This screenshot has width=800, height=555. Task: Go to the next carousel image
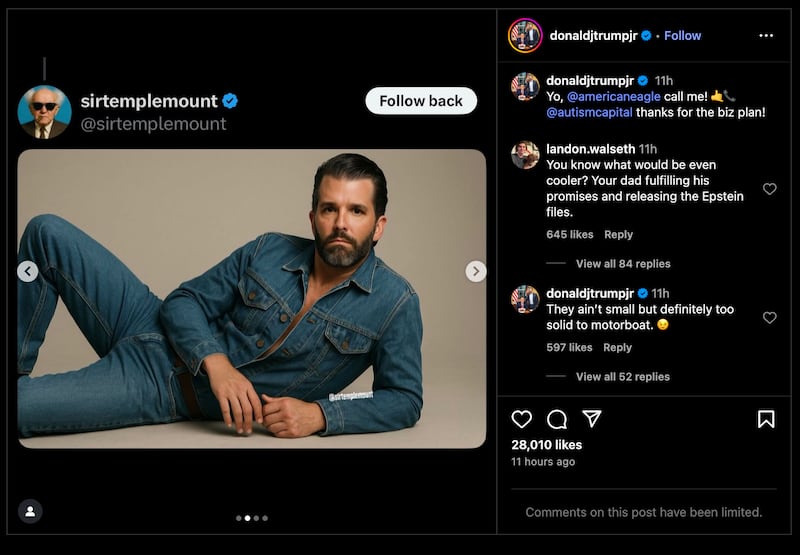click(x=476, y=271)
